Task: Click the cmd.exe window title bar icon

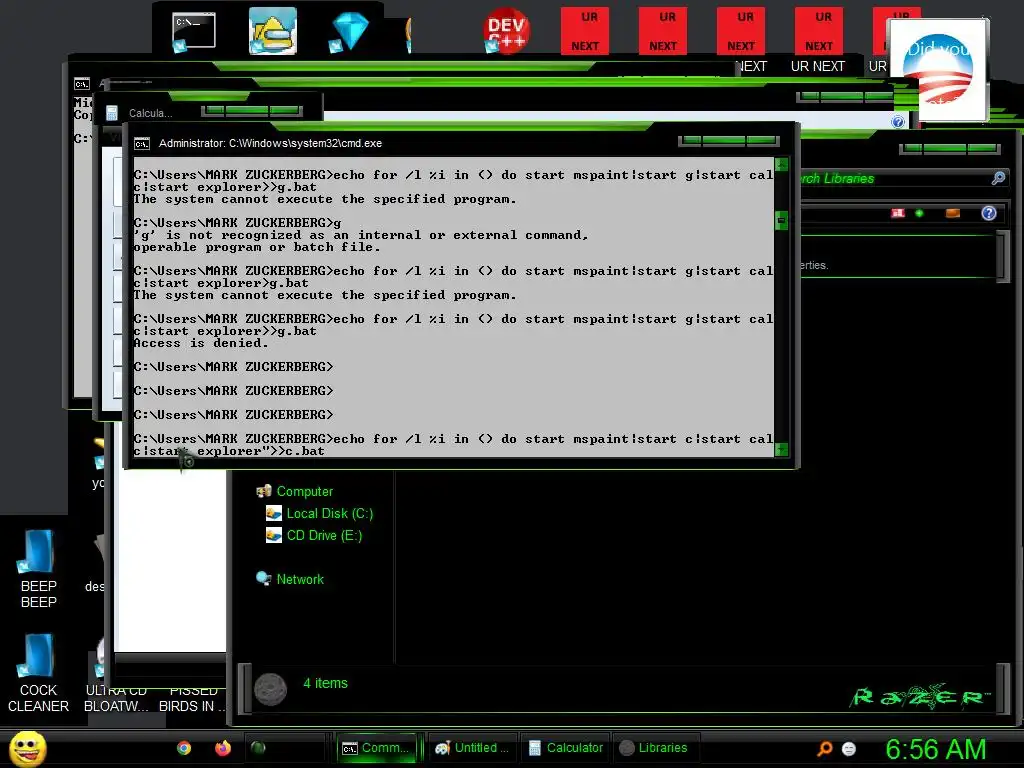Action: point(142,144)
